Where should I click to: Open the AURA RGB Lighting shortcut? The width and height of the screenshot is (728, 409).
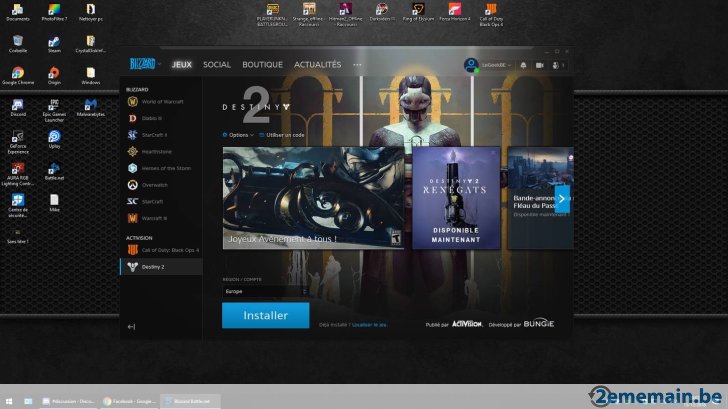click(18, 174)
